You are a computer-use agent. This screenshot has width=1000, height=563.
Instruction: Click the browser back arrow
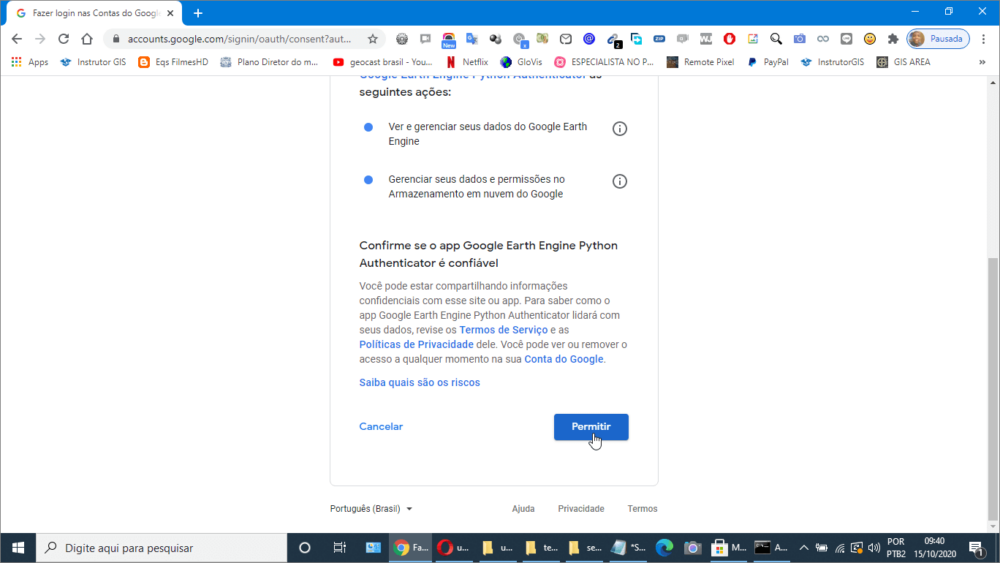click(17, 39)
